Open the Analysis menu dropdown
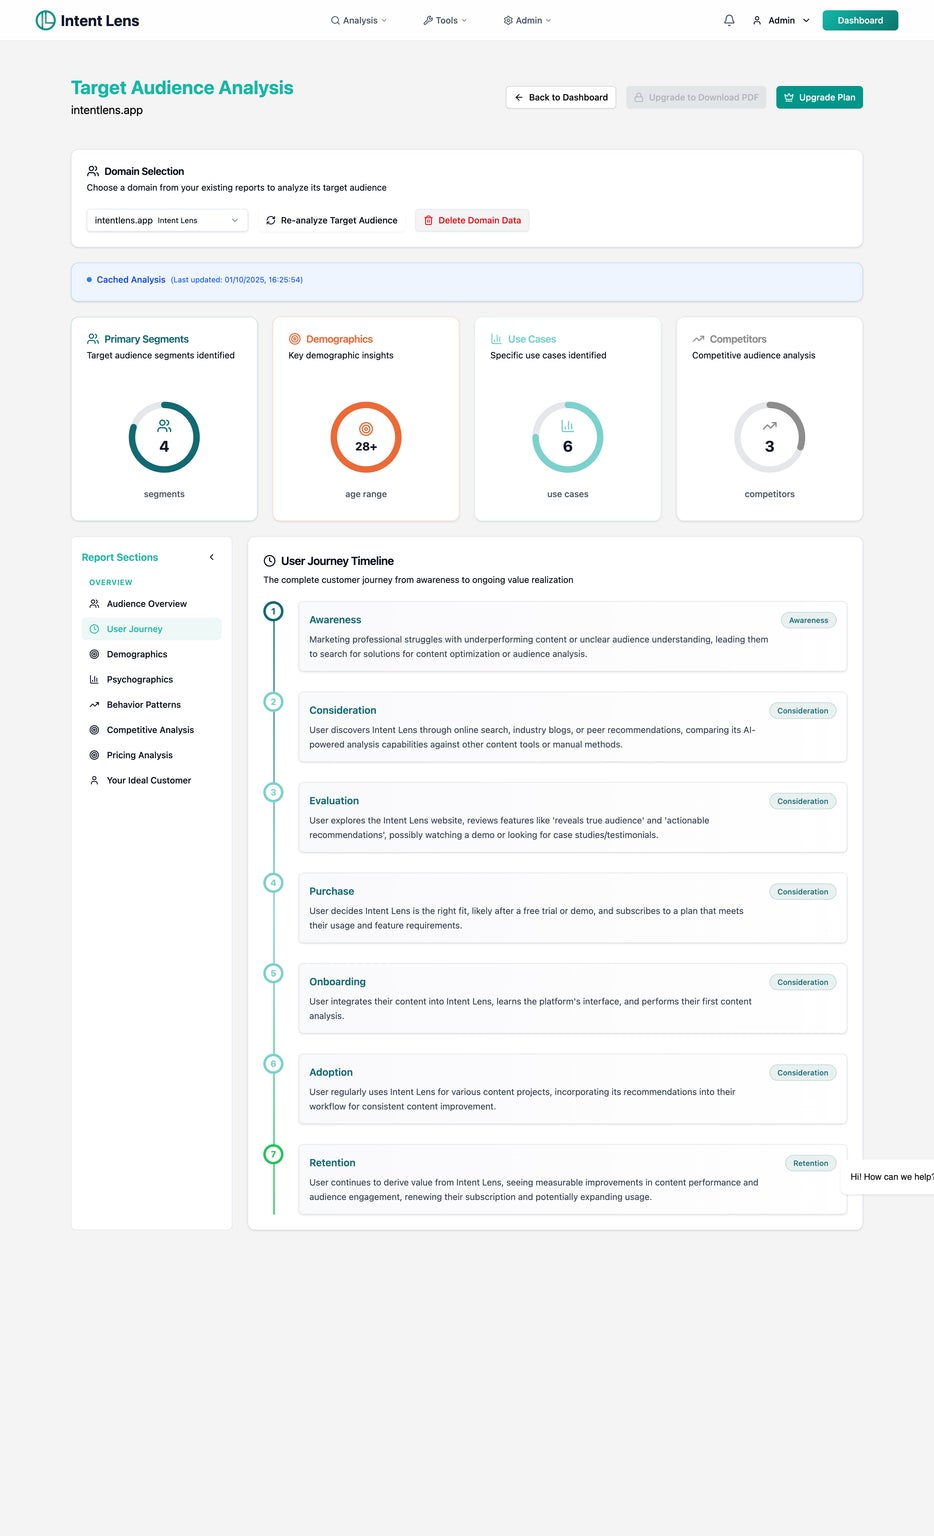The height and width of the screenshot is (1536, 934). coord(359,20)
